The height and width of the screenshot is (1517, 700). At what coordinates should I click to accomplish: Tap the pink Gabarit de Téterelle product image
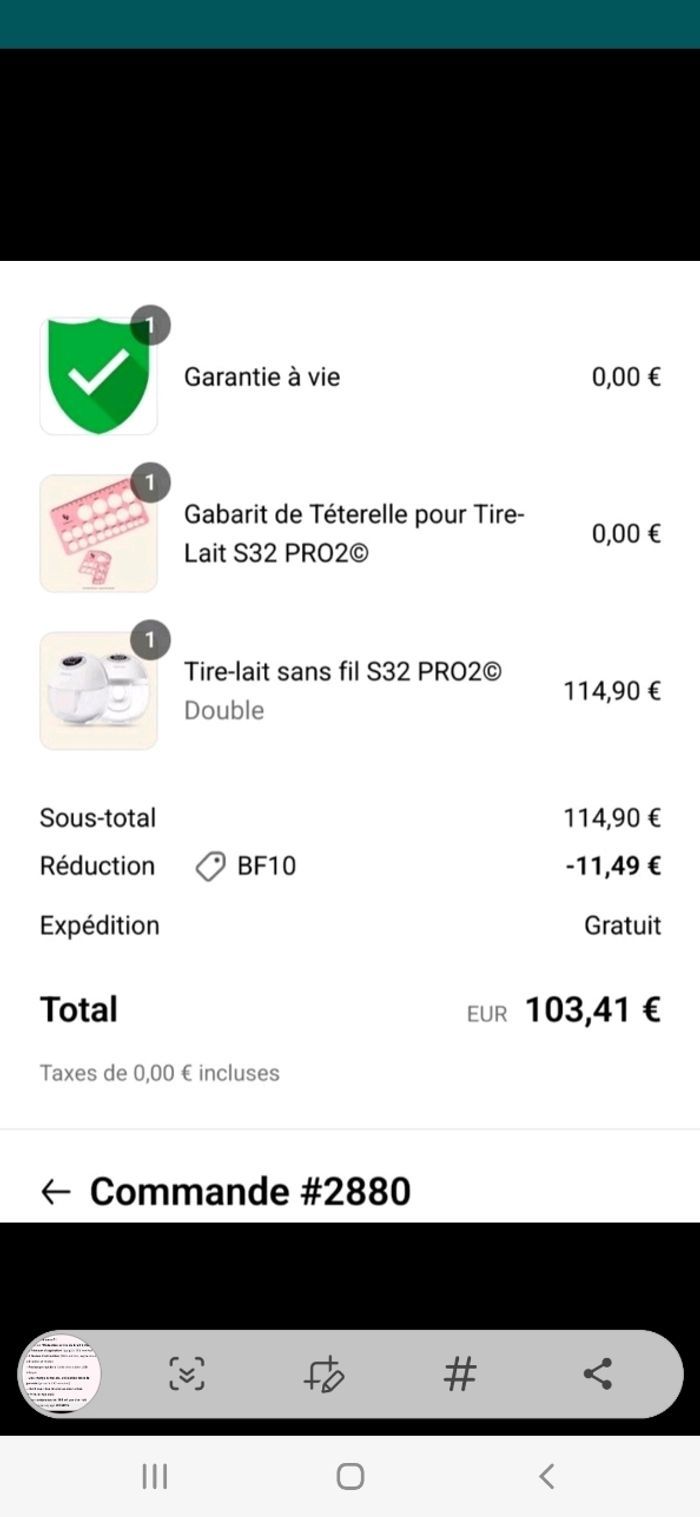(98, 533)
